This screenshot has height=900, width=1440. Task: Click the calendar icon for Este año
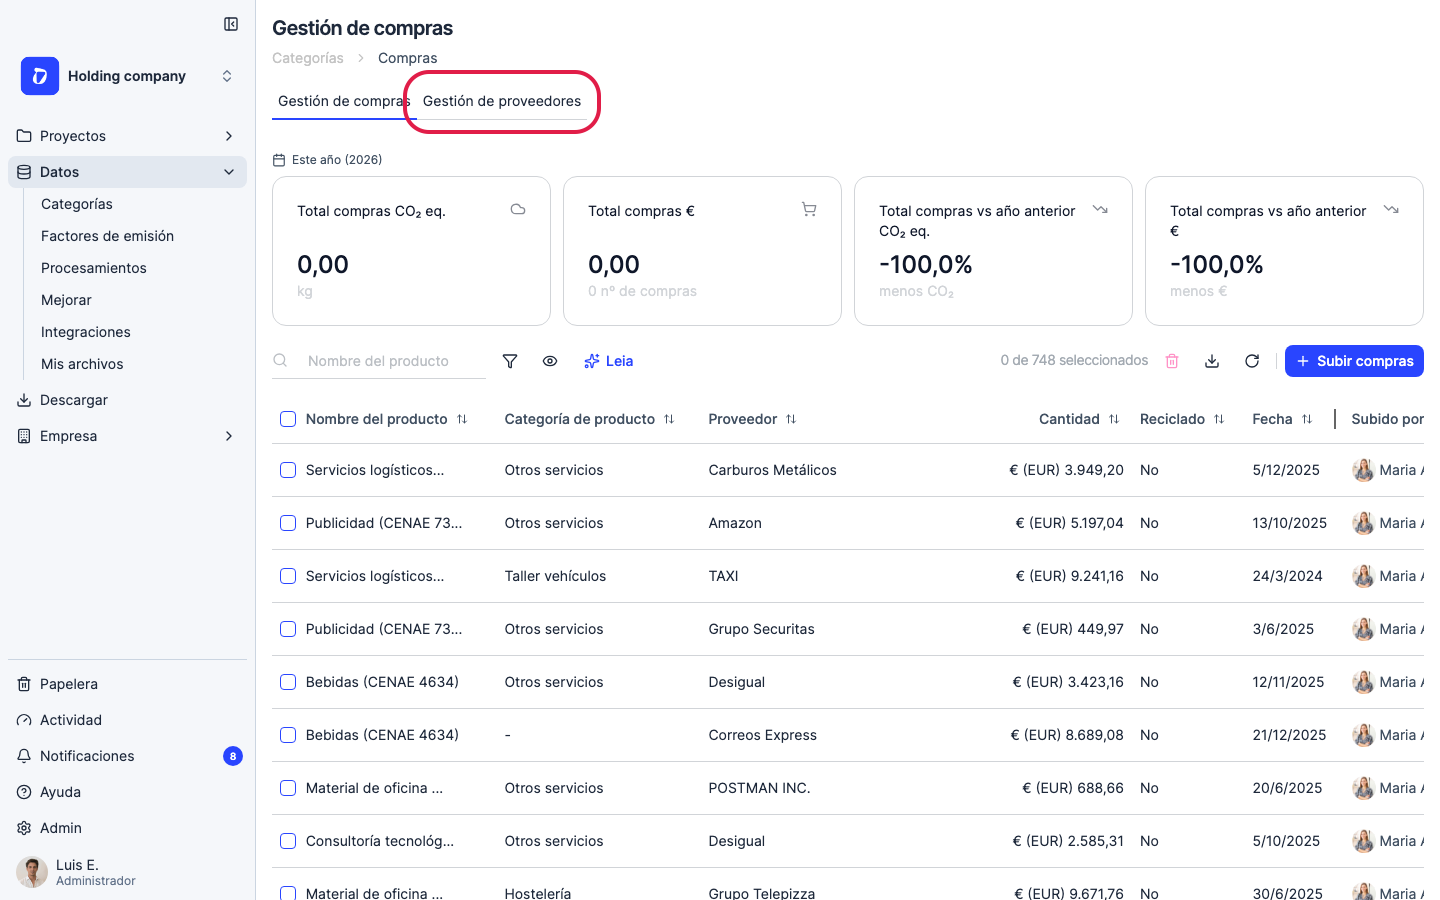[279, 160]
